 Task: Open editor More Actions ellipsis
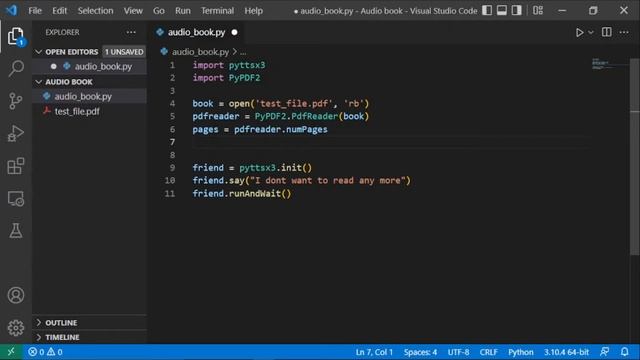(624, 32)
